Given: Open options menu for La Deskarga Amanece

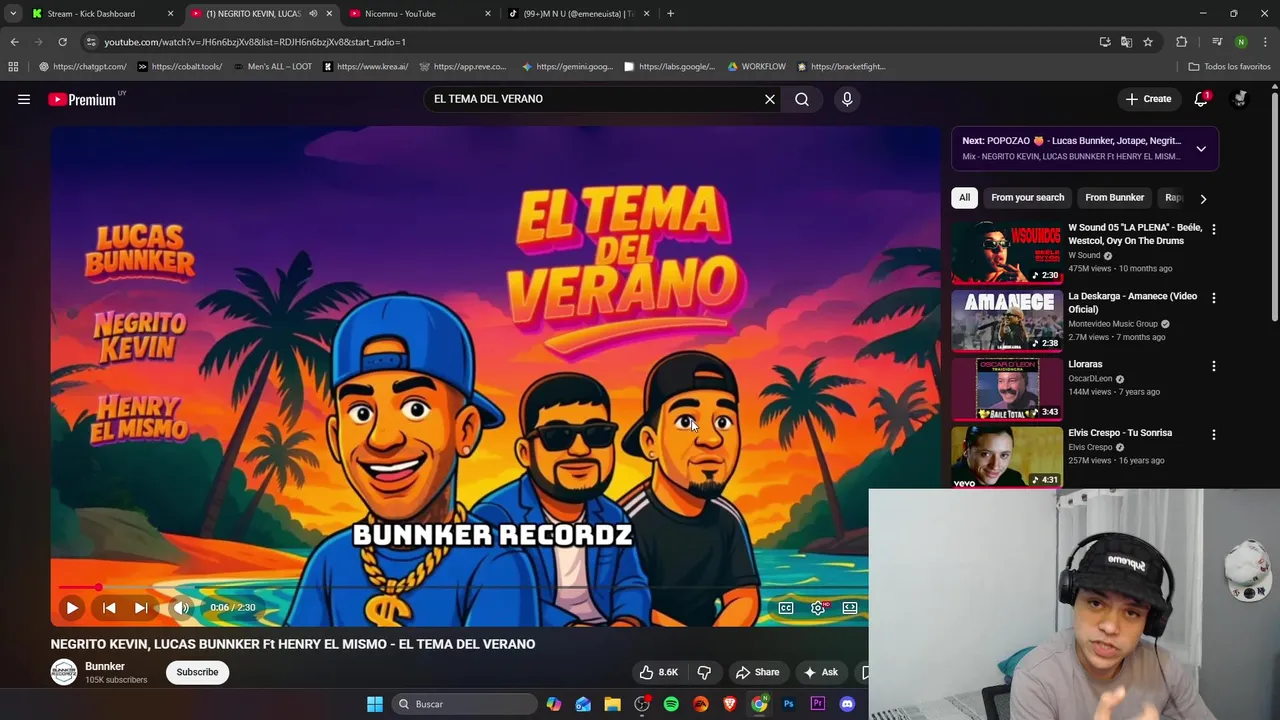Looking at the screenshot, I should point(1214,298).
